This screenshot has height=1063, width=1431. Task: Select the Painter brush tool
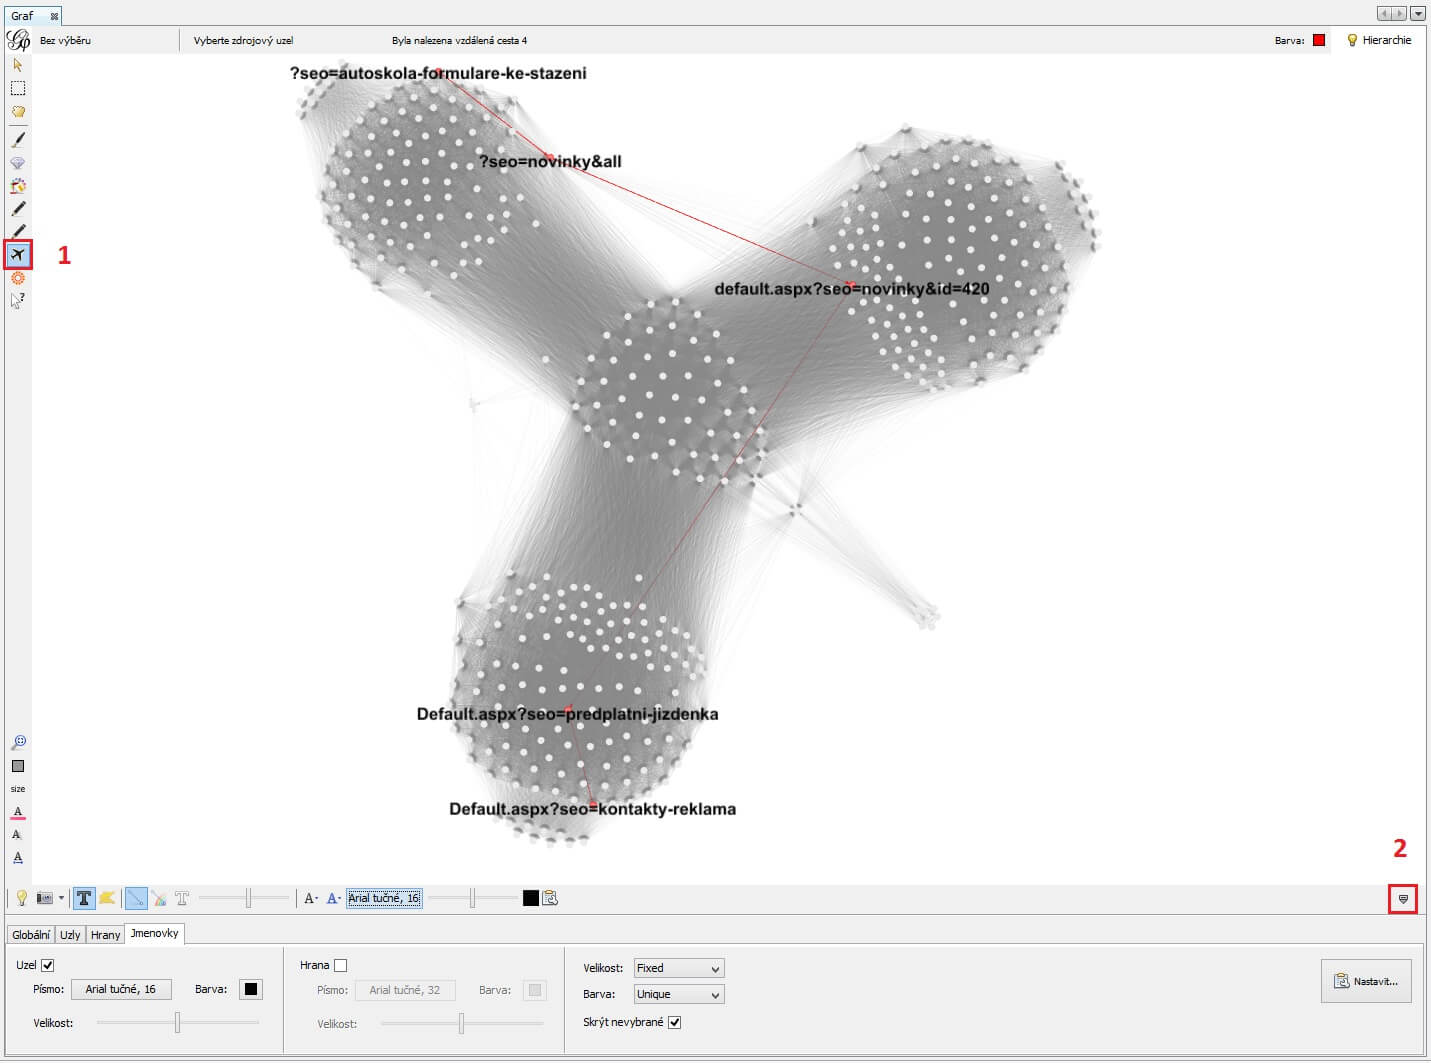click(17, 139)
